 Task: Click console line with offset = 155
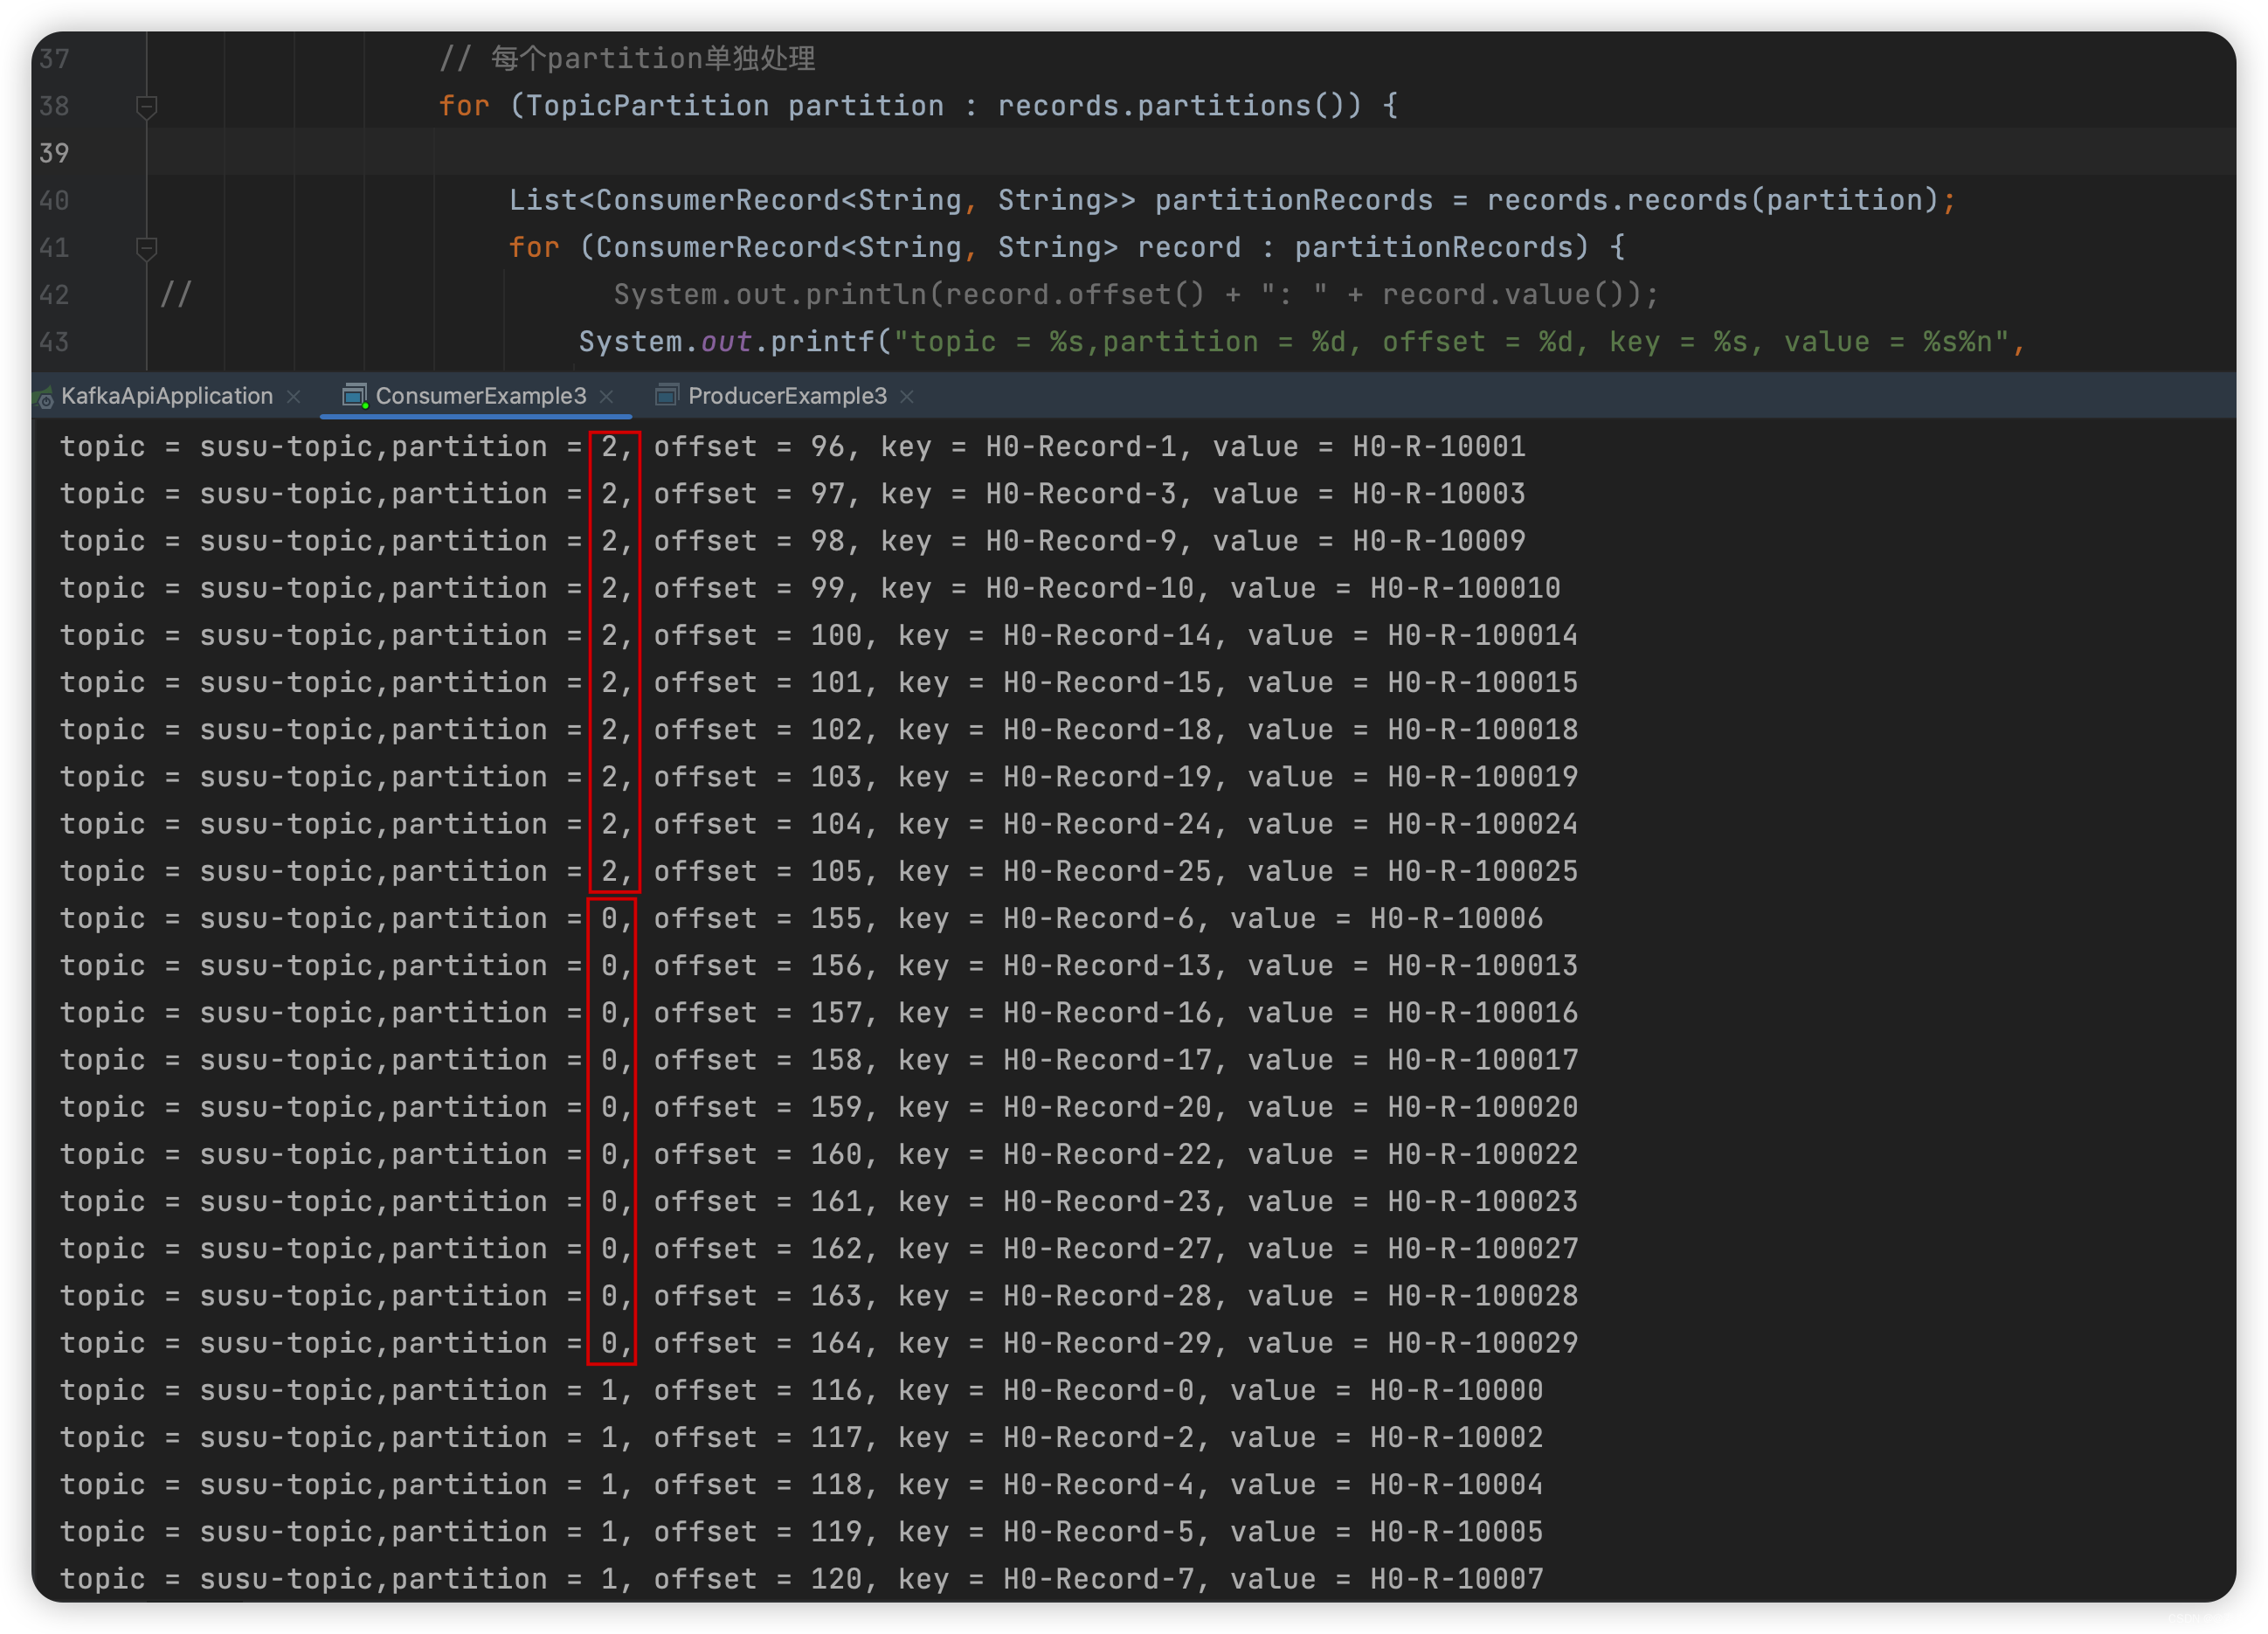point(802,918)
